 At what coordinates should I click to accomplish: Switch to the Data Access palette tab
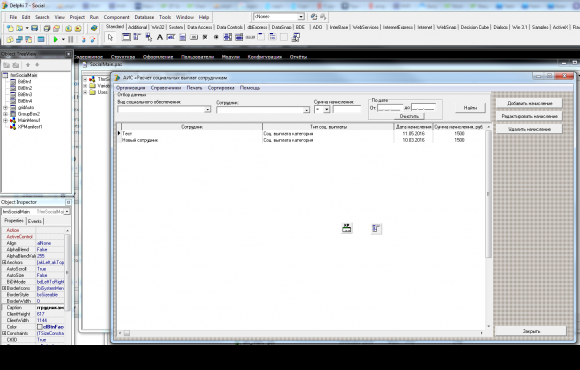click(199, 27)
